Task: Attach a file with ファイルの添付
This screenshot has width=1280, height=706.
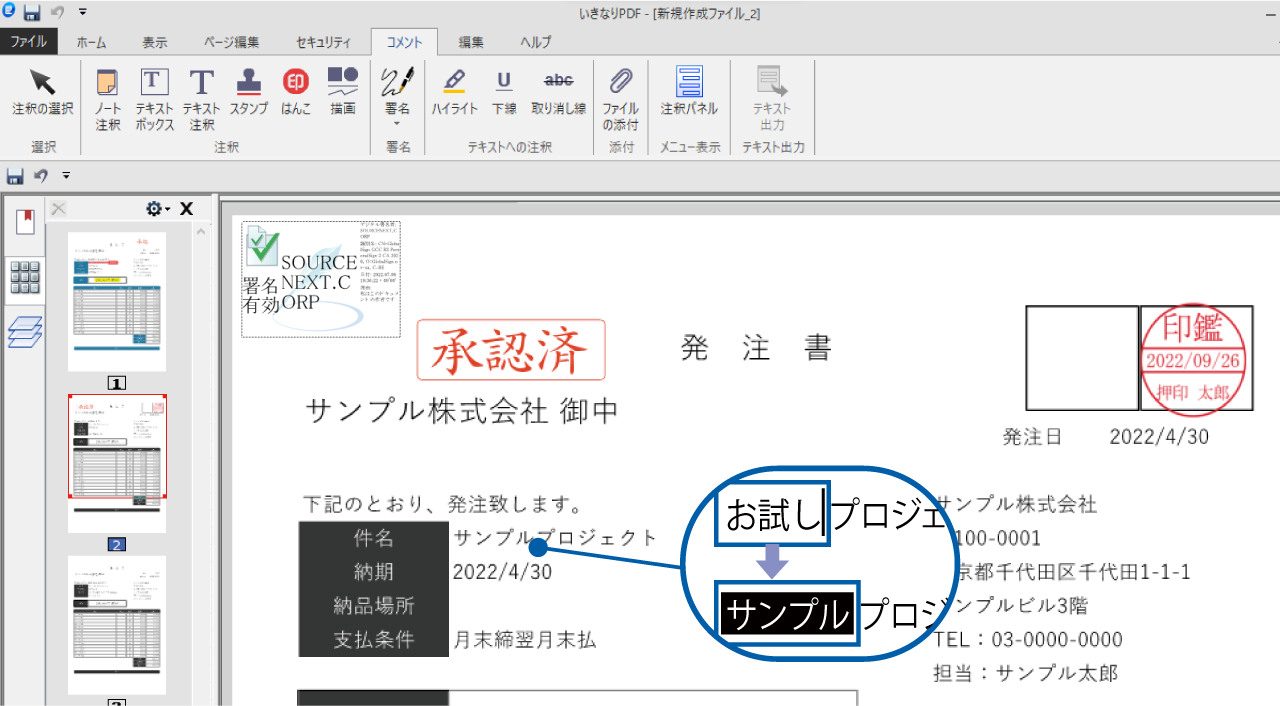Action: pyautogui.click(x=620, y=95)
